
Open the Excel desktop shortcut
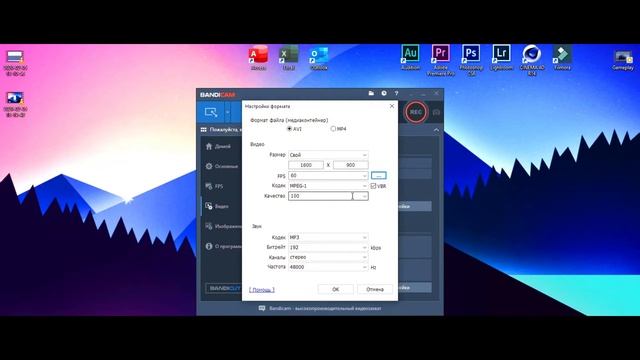[289, 58]
